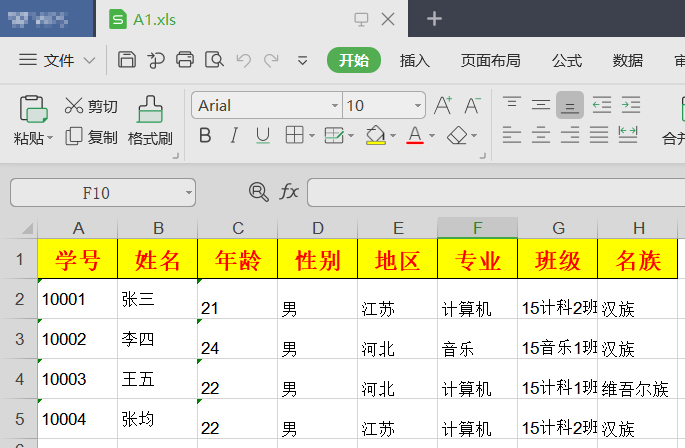Click the Paste clipboard icon
This screenshot has height=448, width=685.
click(33, 108)
